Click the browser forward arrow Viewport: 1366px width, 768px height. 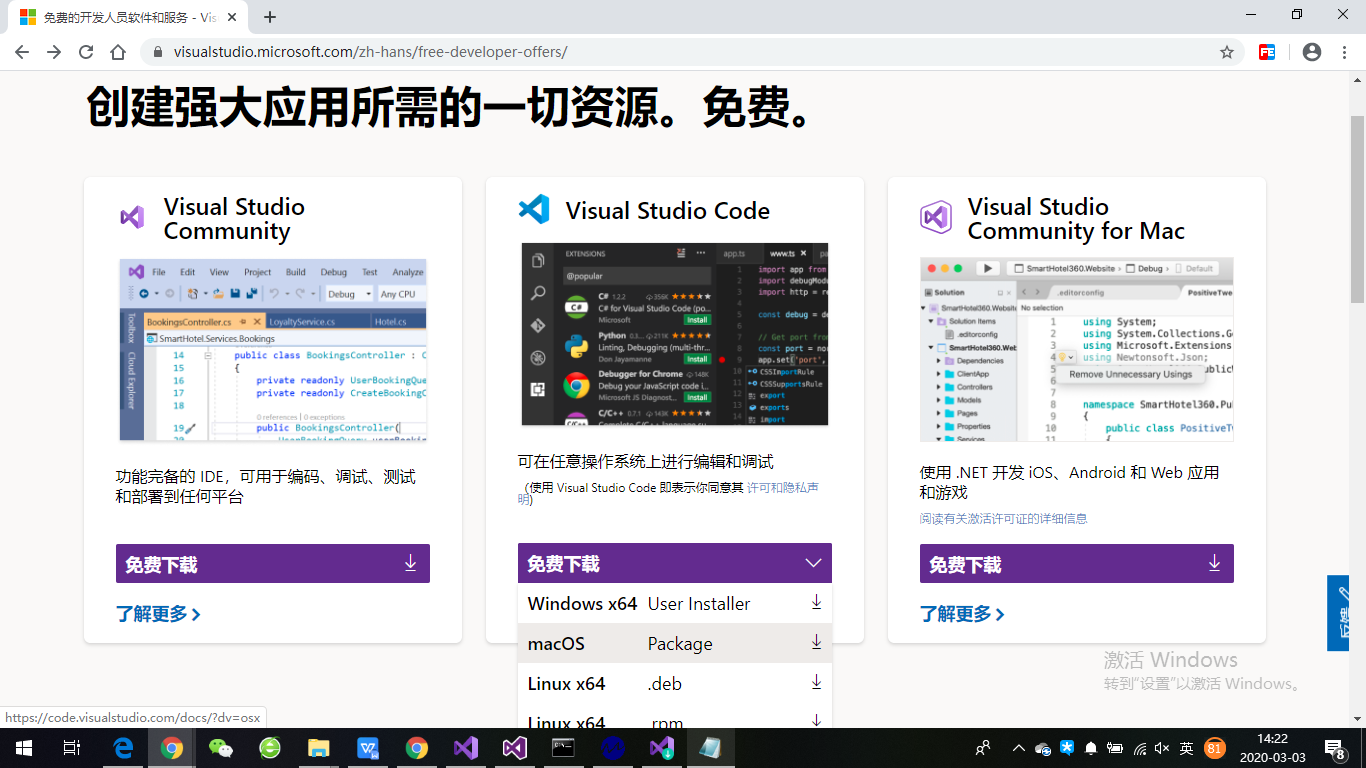click(x=54, y=52)
